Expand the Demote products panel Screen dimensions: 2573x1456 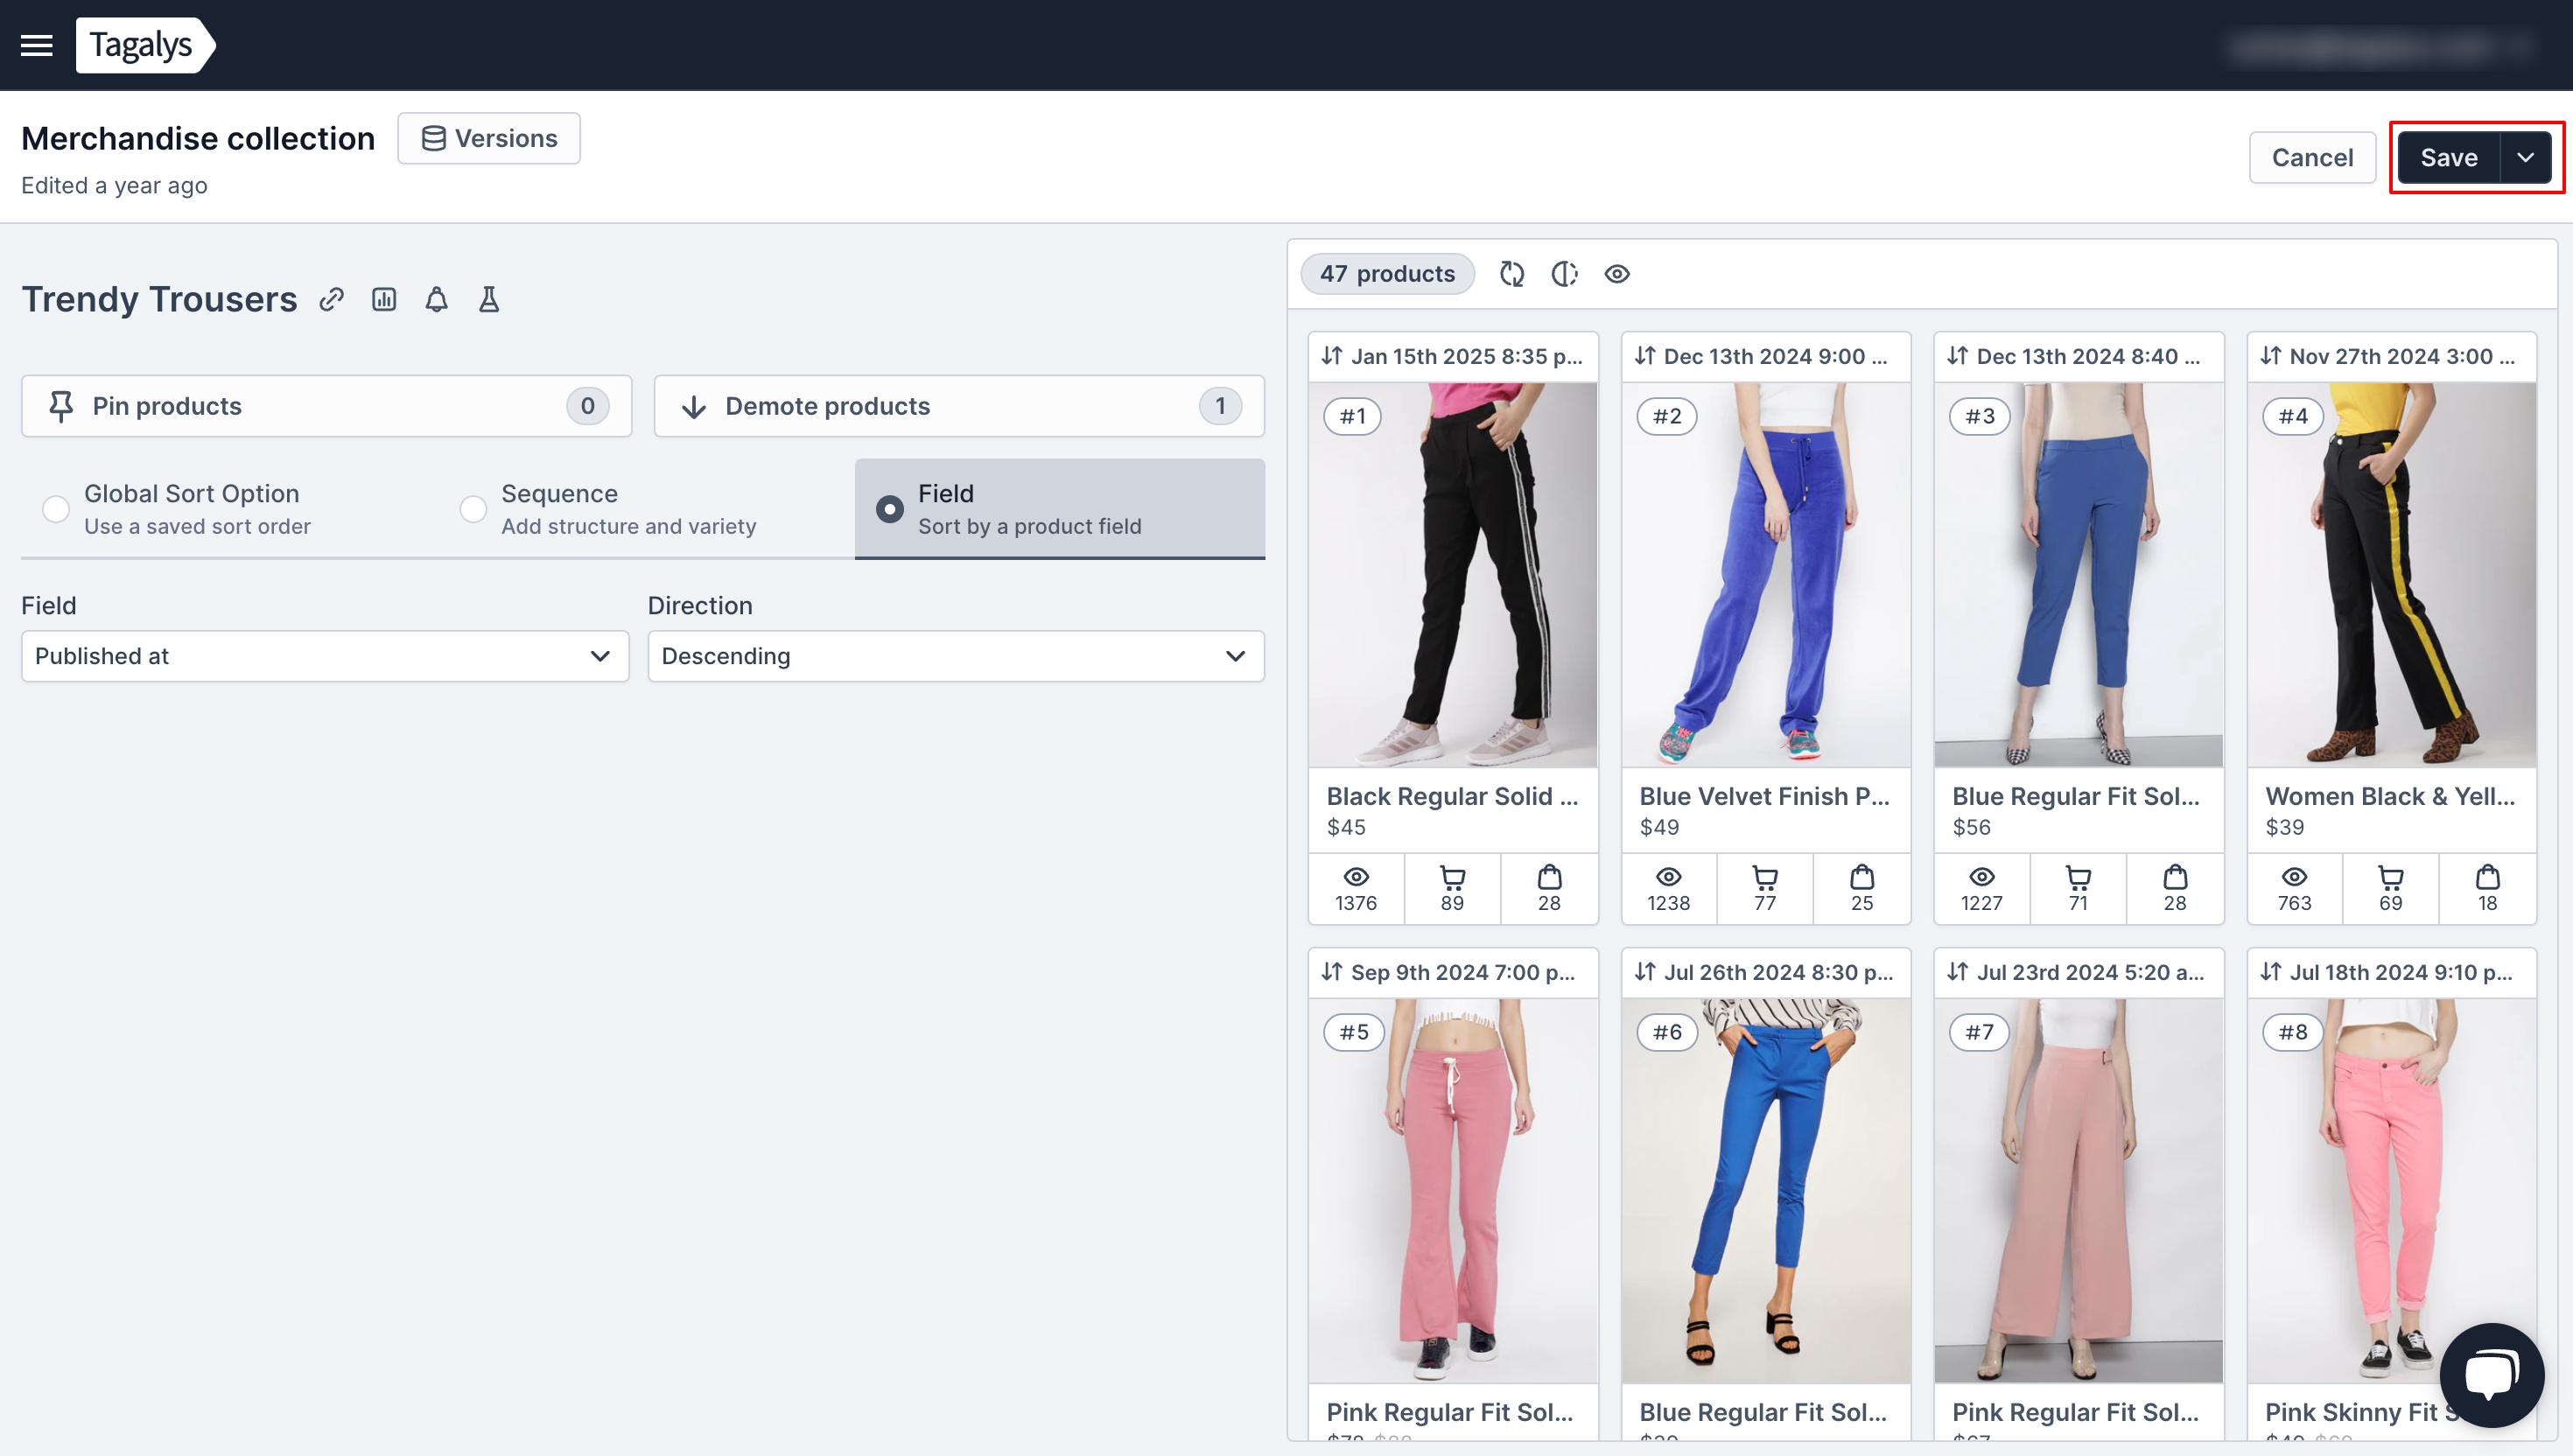[x=959, y=406]
